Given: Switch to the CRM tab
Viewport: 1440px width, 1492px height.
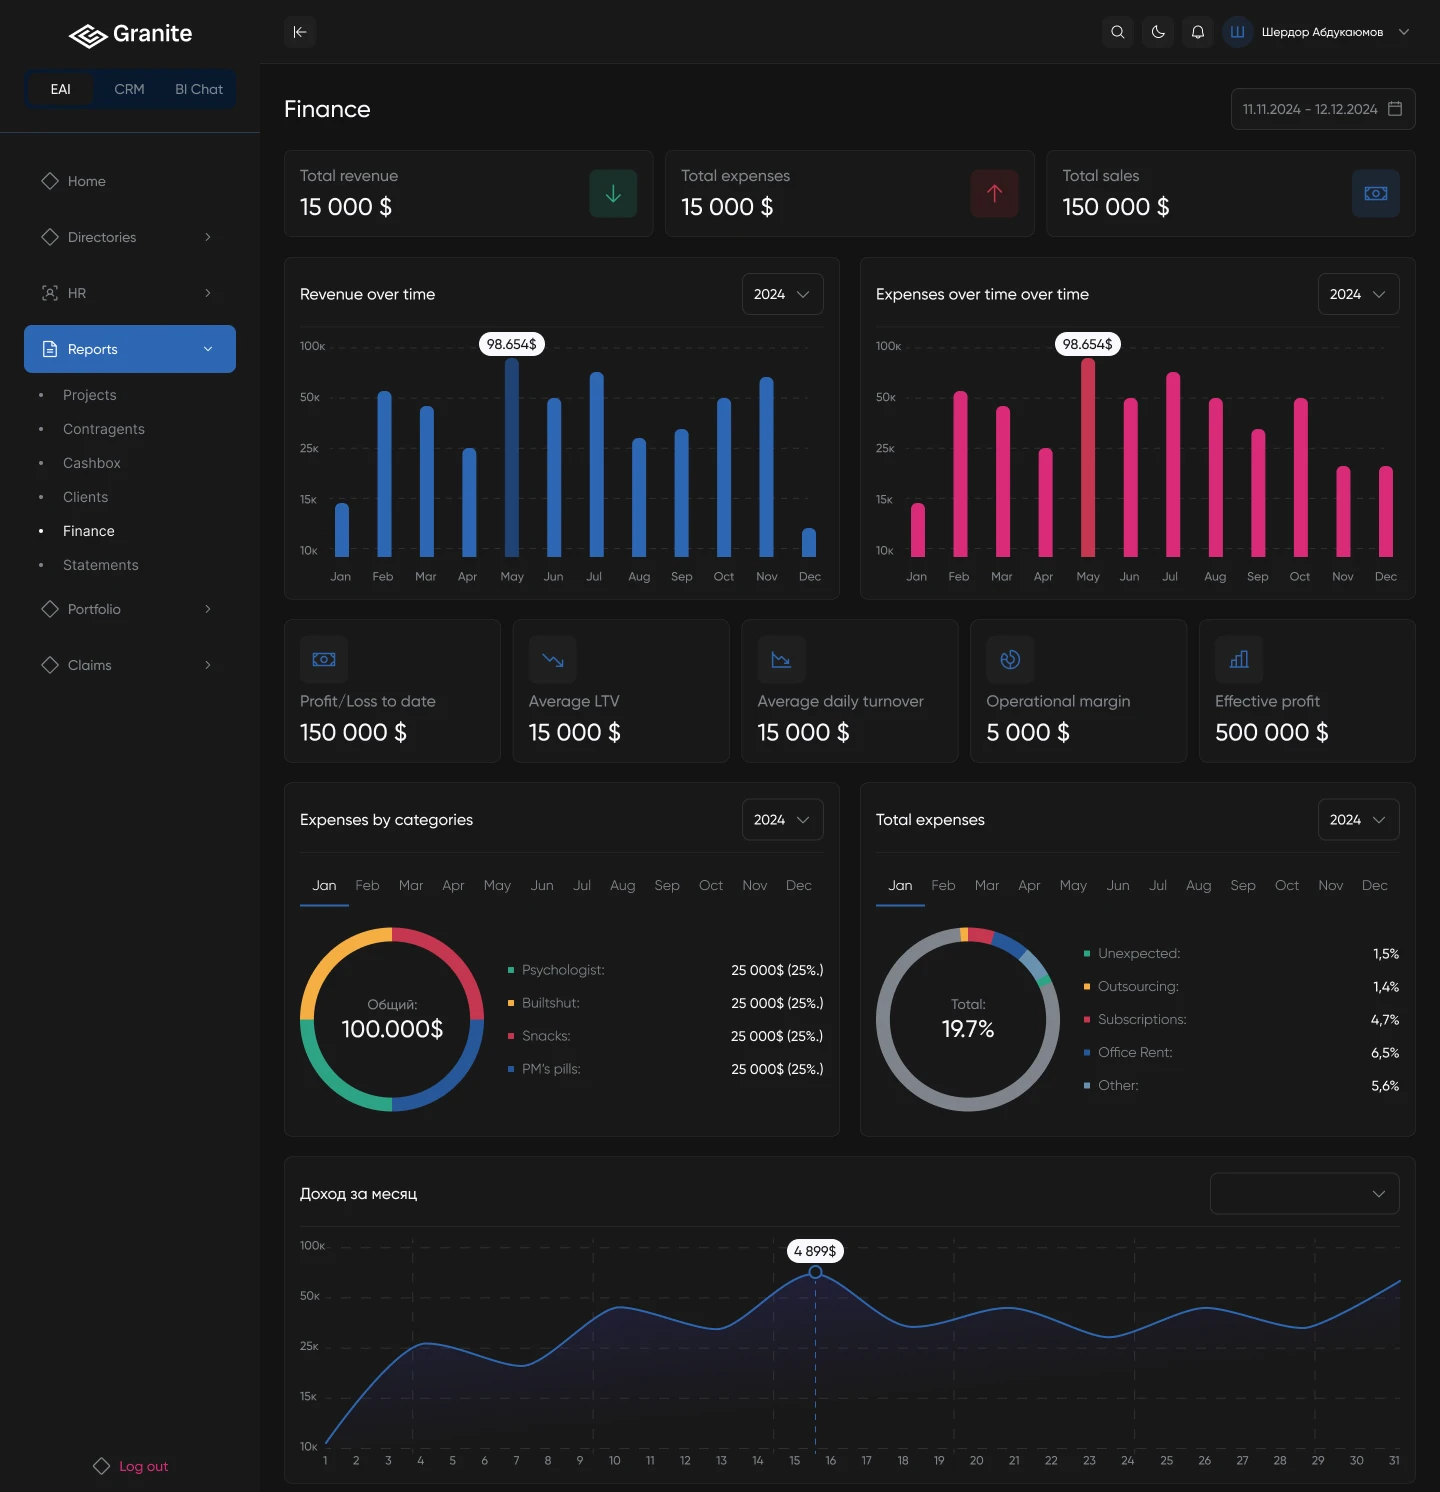Looking at the screenshot, I should point(129,89).
